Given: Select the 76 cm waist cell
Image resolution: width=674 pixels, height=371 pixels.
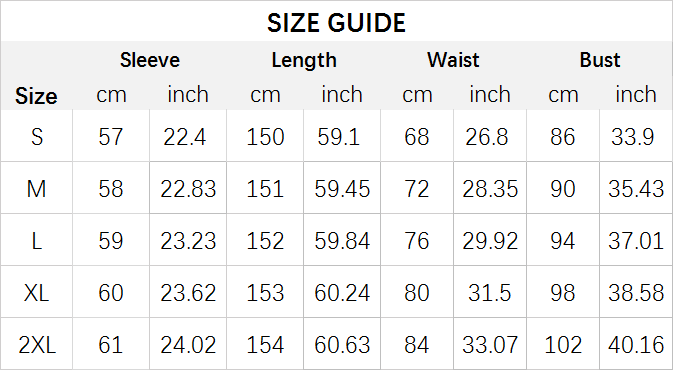Looking at the screenshot, I should point(417,241).
